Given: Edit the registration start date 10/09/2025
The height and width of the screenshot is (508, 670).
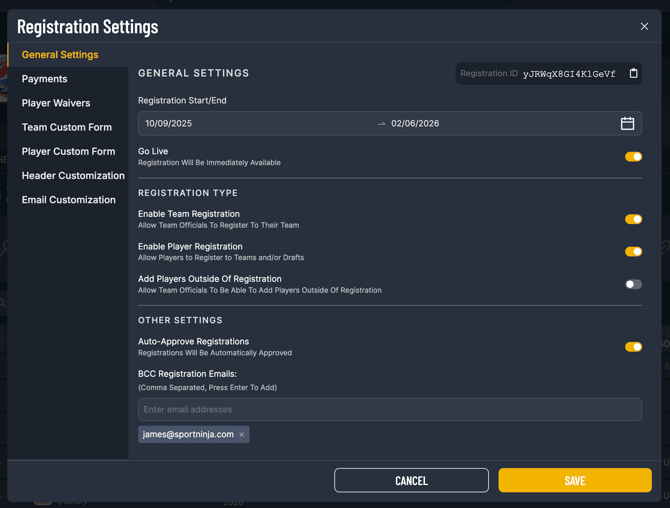Looking at the screenshot, I should click(169, 124).
